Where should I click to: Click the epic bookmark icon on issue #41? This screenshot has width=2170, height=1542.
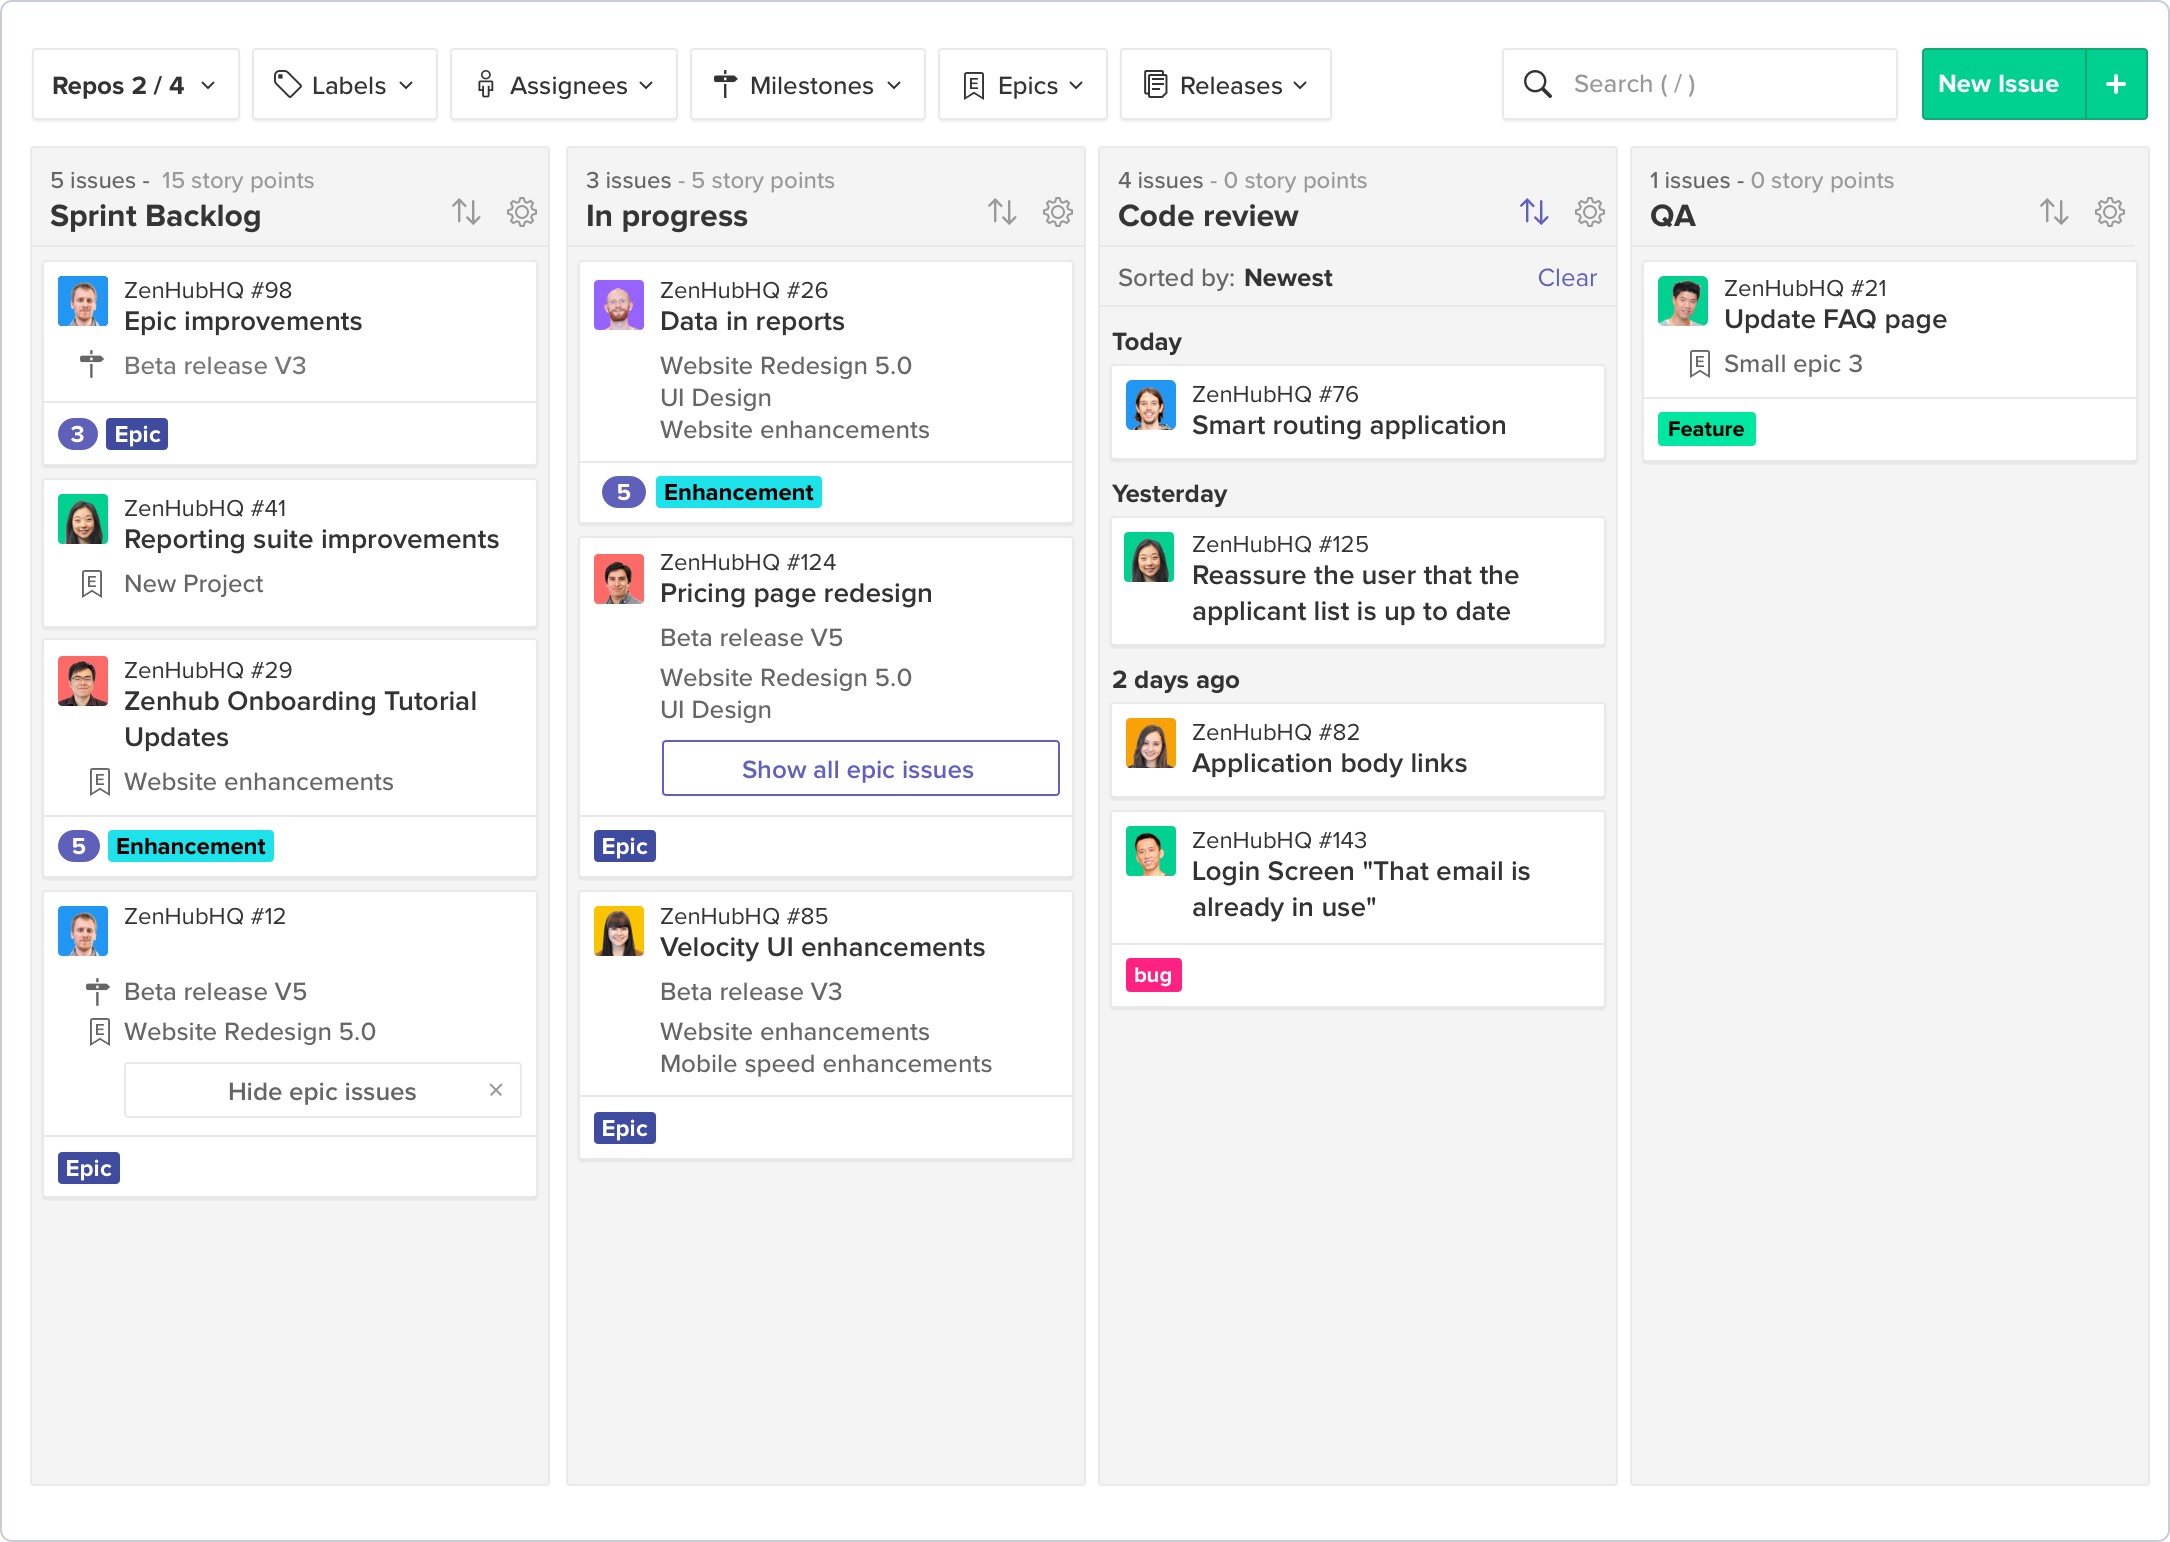(x=92, y=583)
